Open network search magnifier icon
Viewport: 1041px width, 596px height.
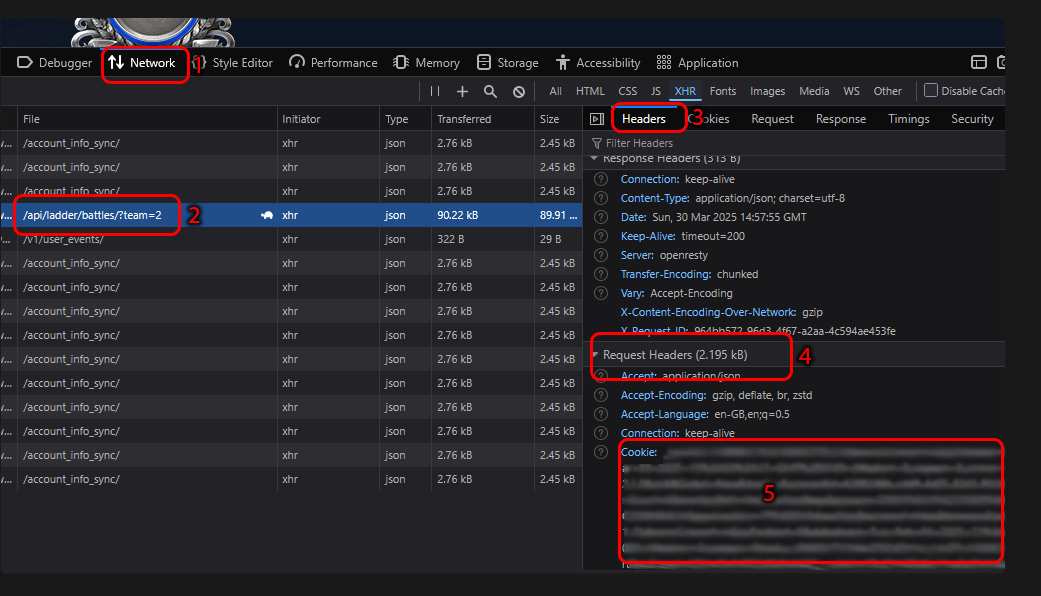[x=490, y=91]
